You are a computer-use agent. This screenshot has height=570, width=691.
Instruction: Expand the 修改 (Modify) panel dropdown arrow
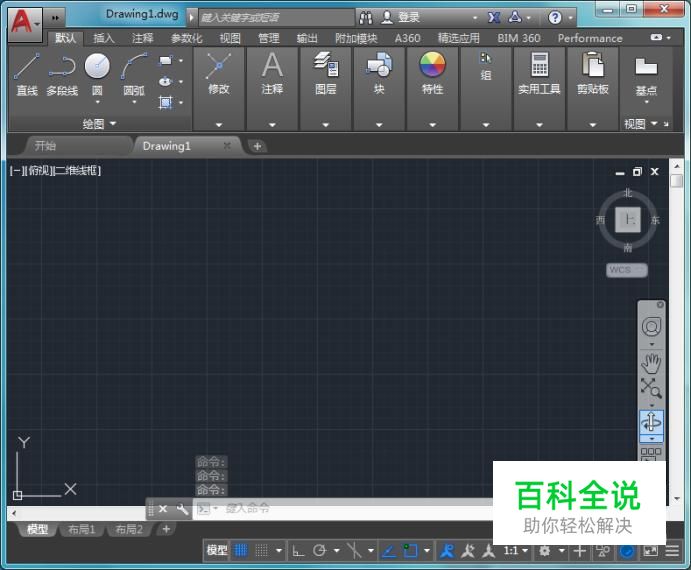218,125
